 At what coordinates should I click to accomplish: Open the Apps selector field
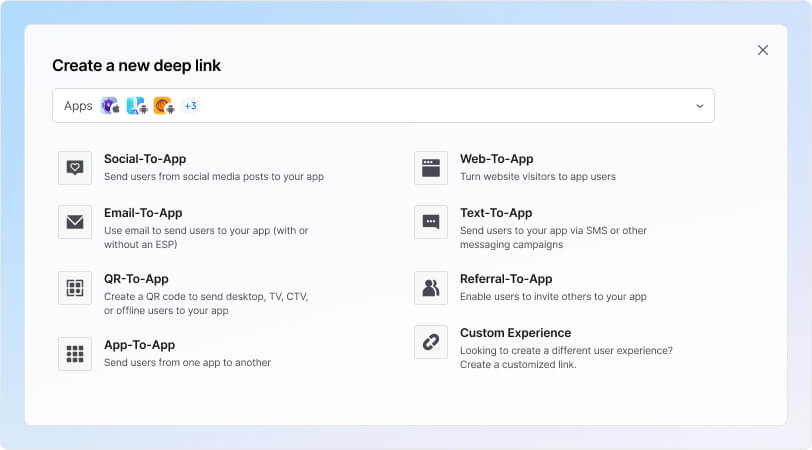tap(383, 106)
